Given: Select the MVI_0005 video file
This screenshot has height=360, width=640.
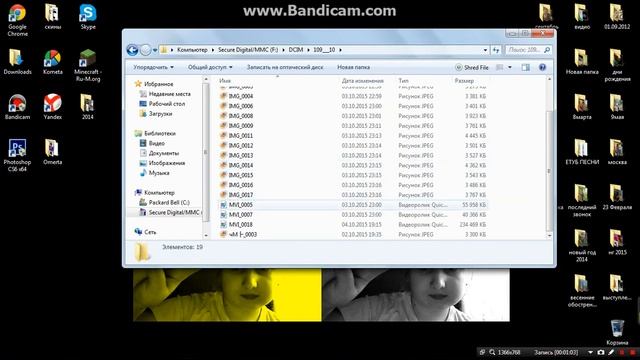Looking at the screenshot, I should pyautogui.click(x=353, y=205).
